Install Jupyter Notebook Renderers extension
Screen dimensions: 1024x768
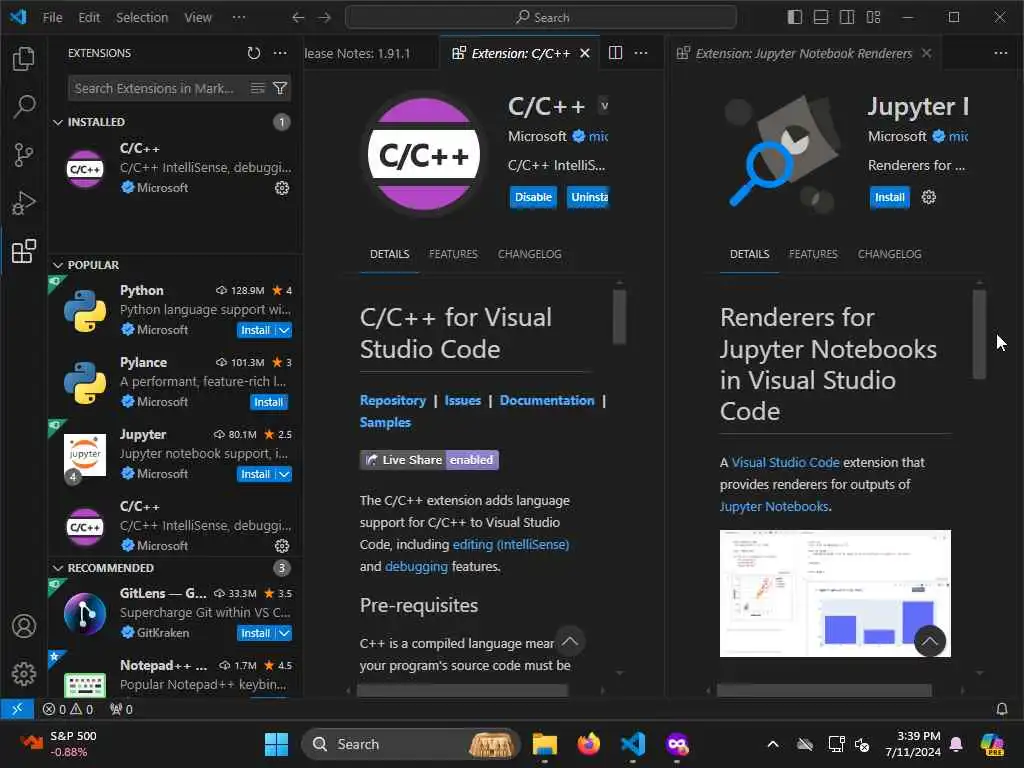pyautogui.click(x=889, y=197)
